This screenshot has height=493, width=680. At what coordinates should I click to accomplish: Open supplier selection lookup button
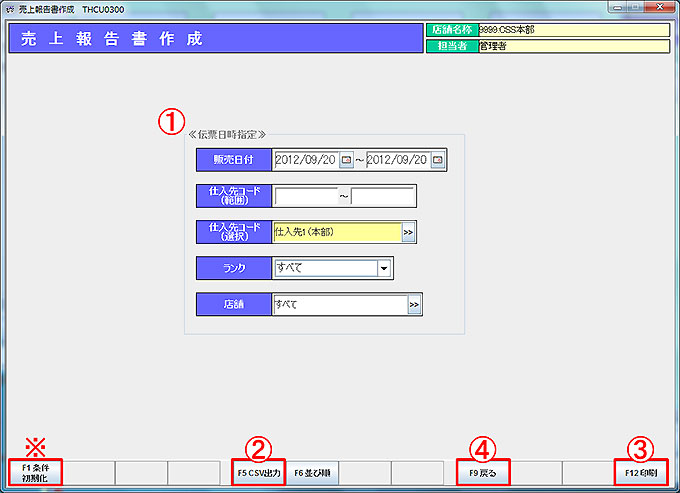pyautogui.click(x=408, y=232)
